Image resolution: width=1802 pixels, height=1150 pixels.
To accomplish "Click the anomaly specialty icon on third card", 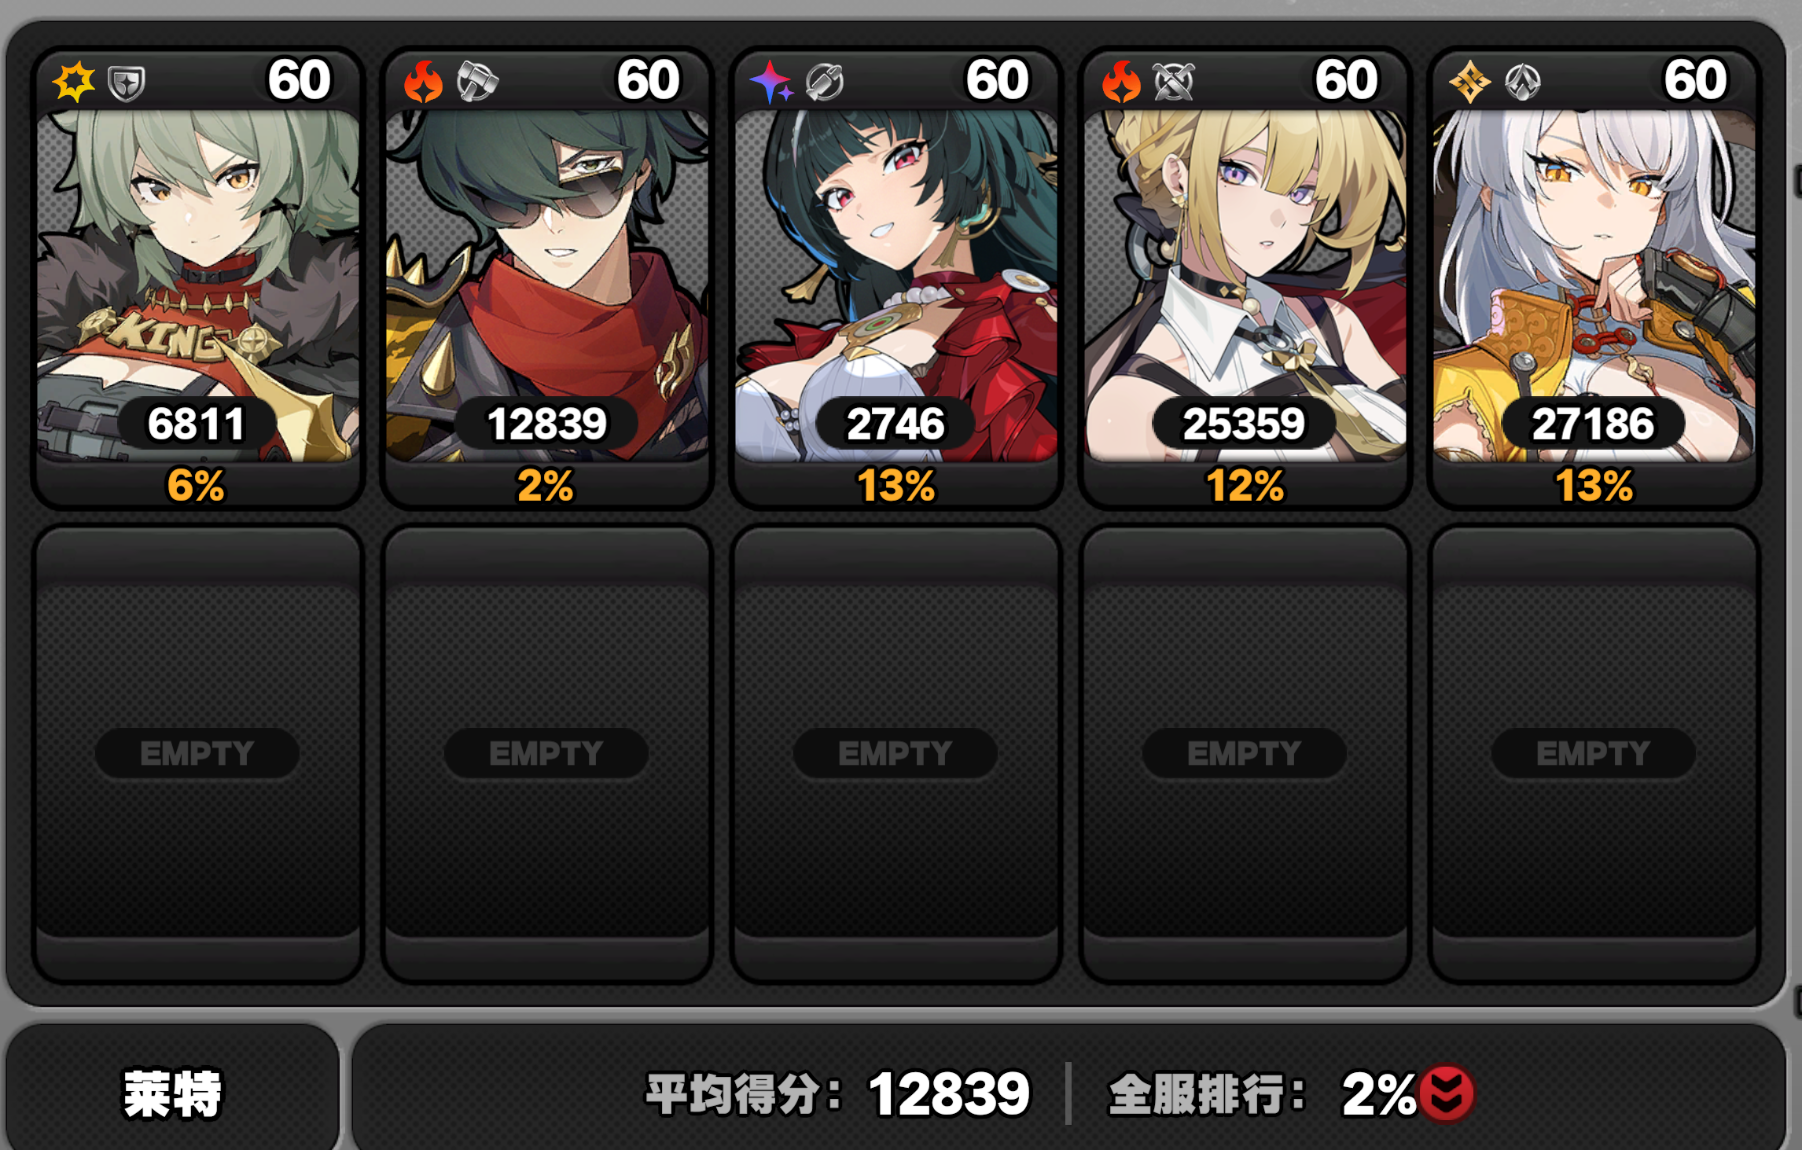I will 825,82.
